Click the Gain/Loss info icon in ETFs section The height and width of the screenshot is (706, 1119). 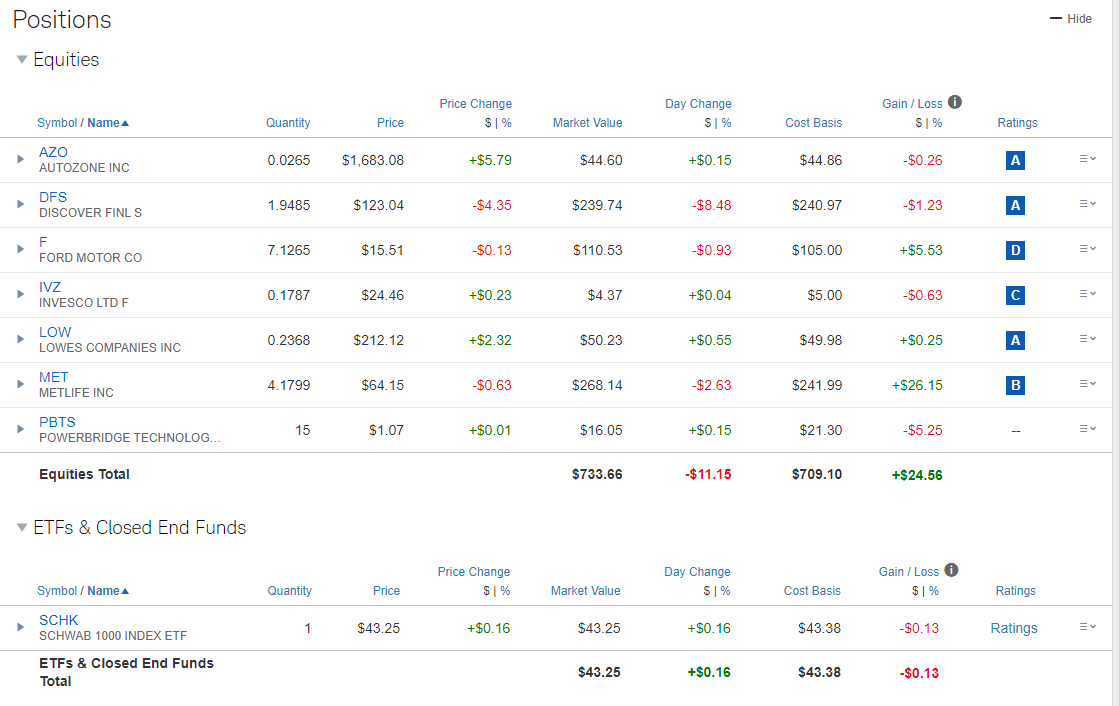coord(951,570)
